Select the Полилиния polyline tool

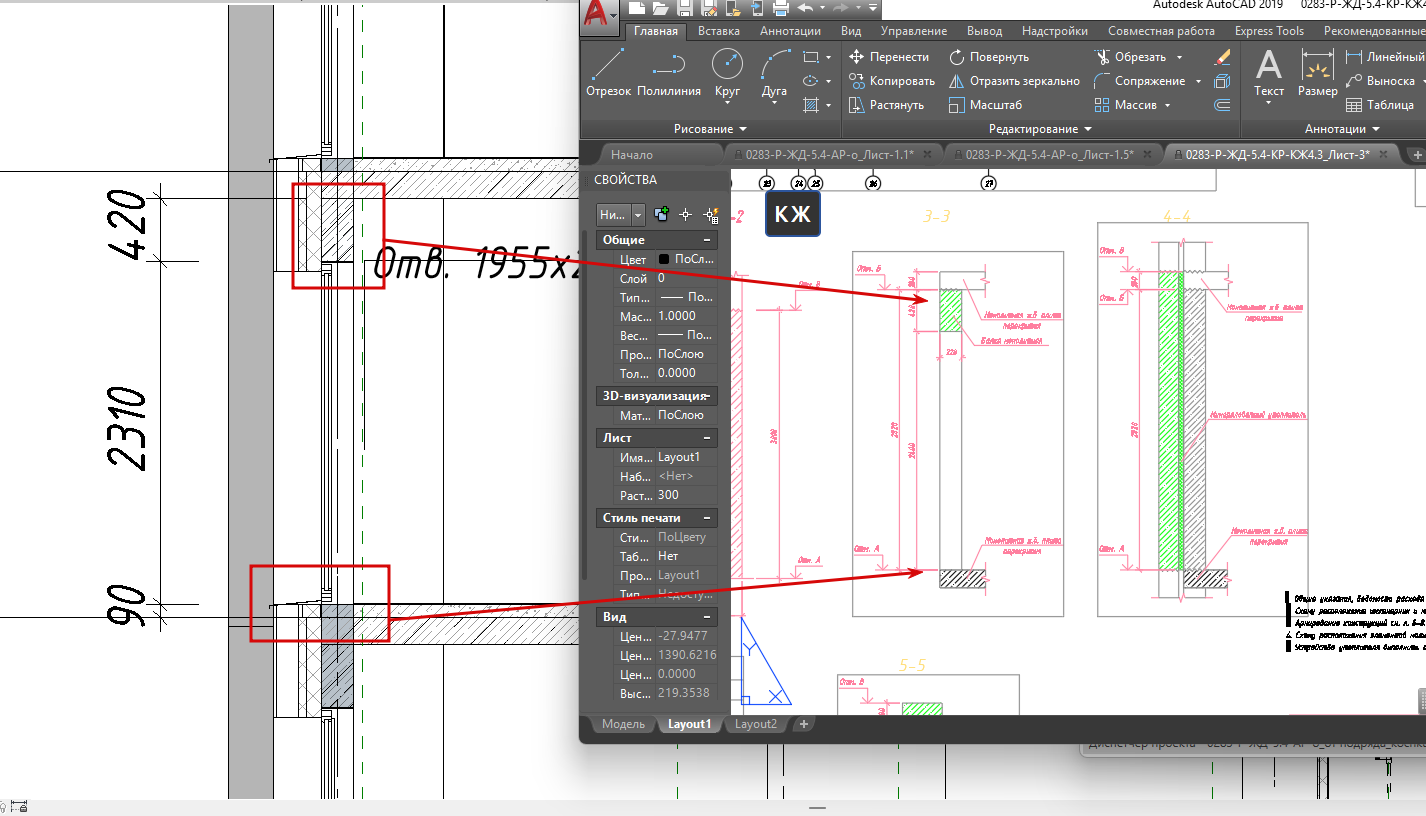pos(668,73)
